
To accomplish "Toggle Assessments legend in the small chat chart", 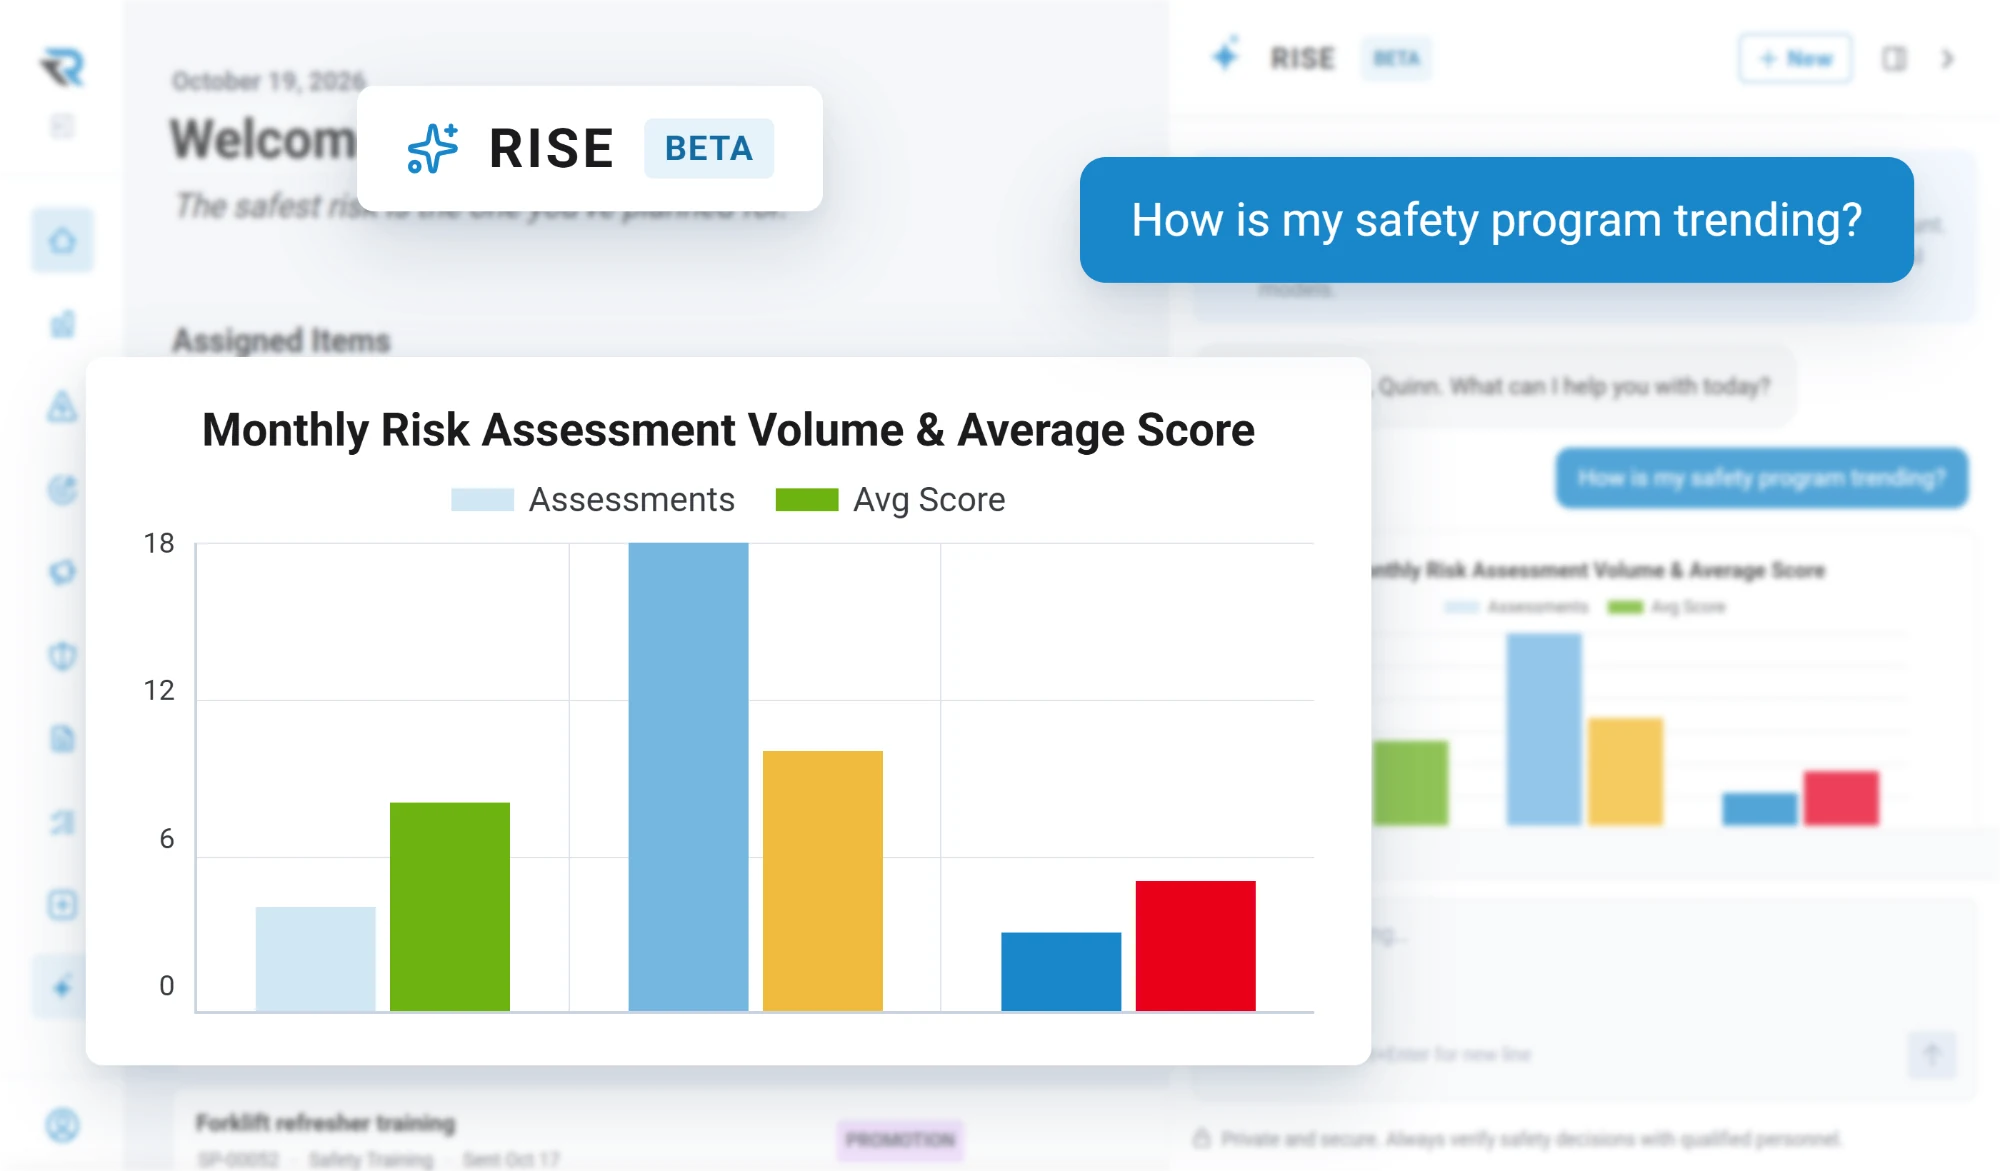I will (x=1516, y=607).
